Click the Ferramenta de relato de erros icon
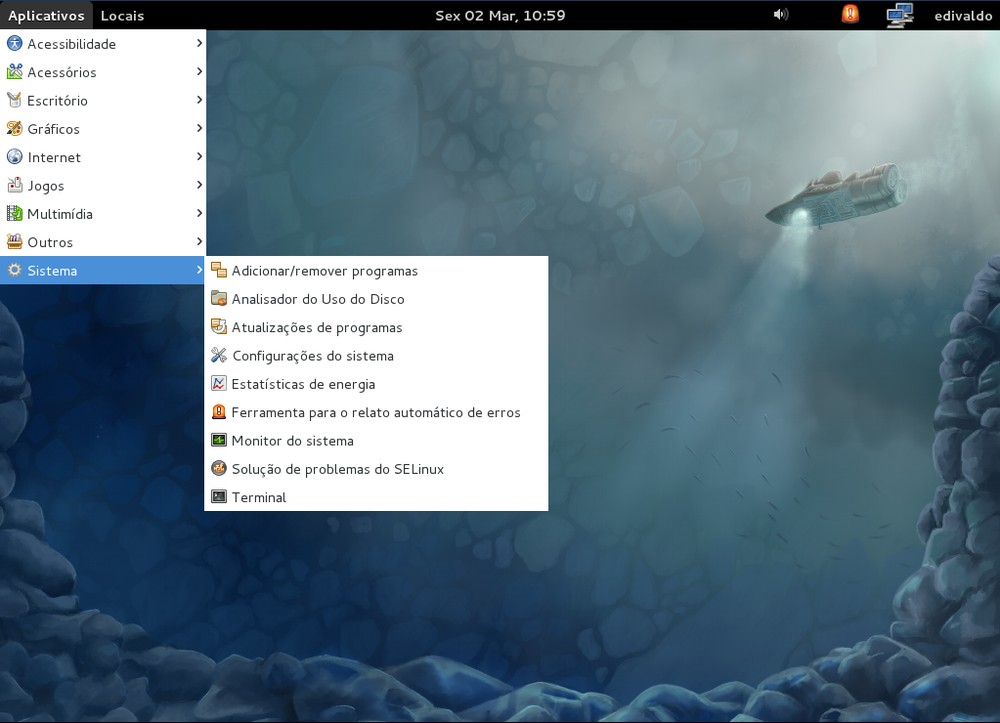This screenshot has height=723, width=1000. click(x=218, y=411)
